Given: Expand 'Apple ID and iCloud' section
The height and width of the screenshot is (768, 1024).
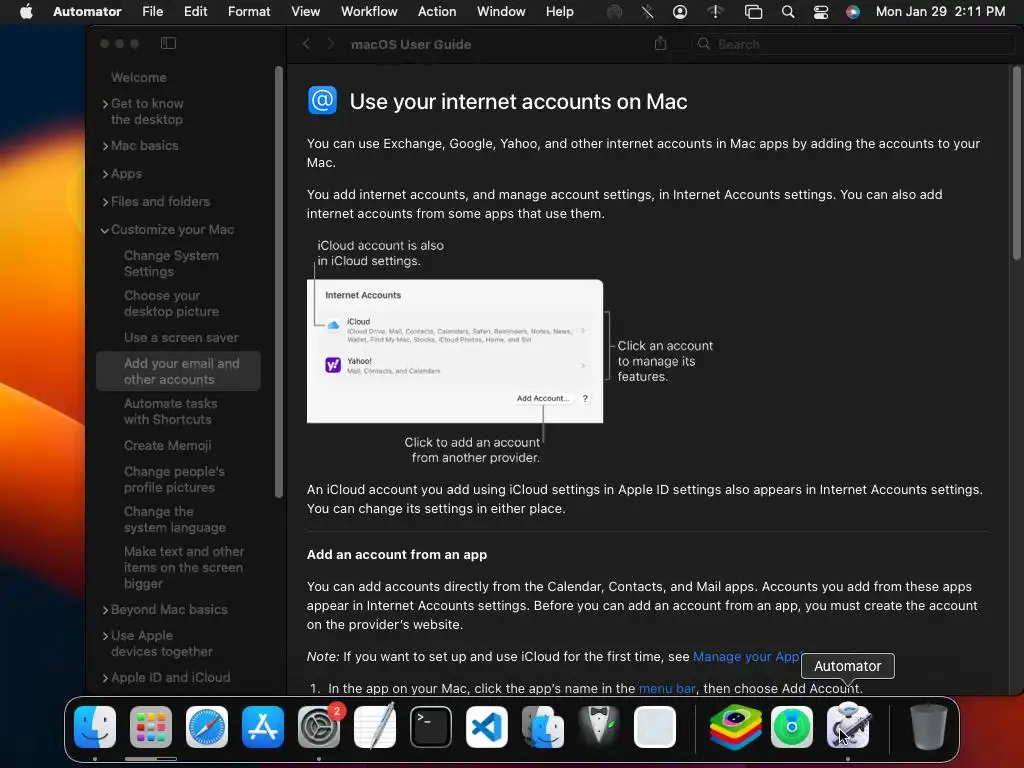Looking at the screenshot, I should [105, 678].
